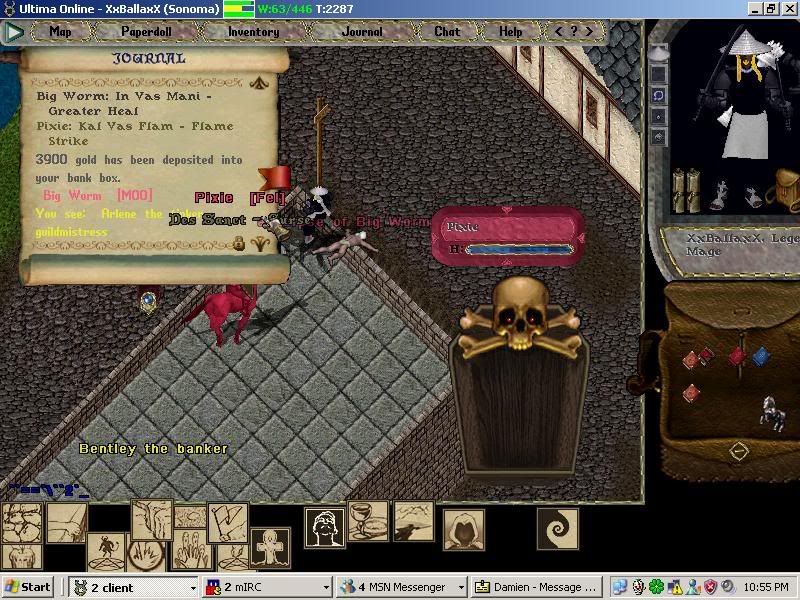Click Pixie's health bar
The height and width of the screenshot is (600, 800).
519,249
